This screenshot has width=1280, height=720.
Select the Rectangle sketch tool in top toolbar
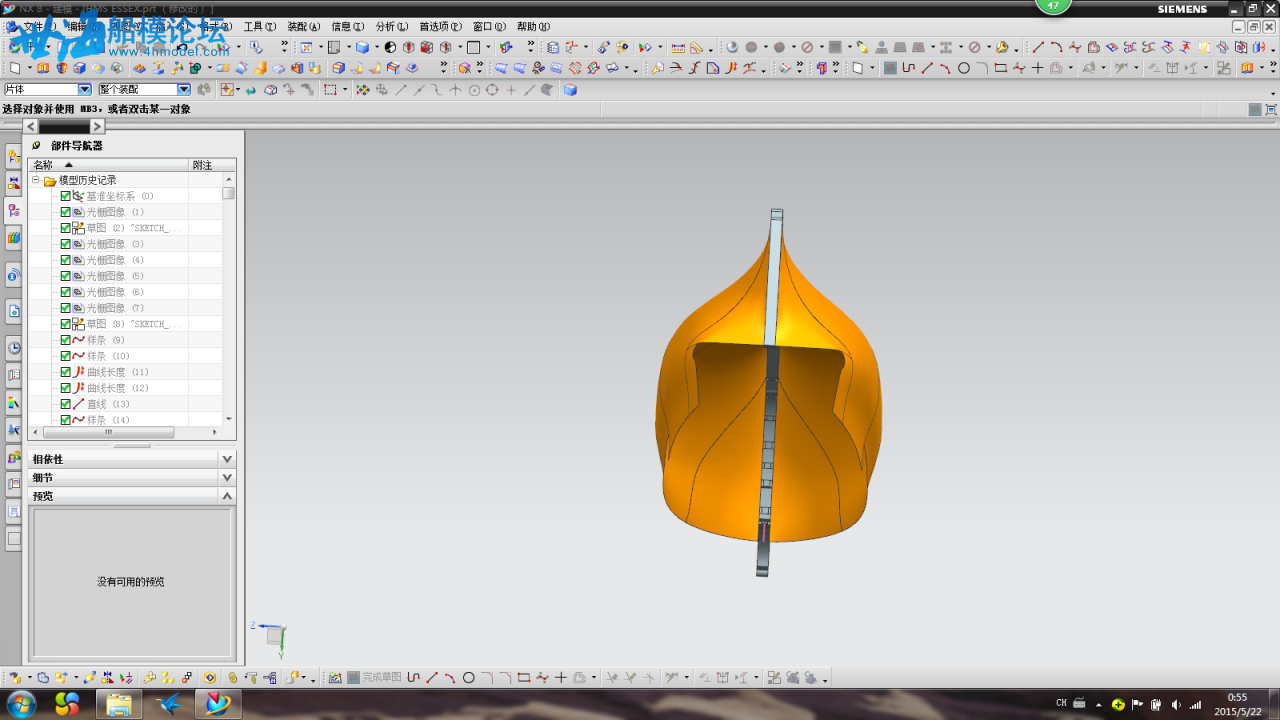pos(1001,68)
